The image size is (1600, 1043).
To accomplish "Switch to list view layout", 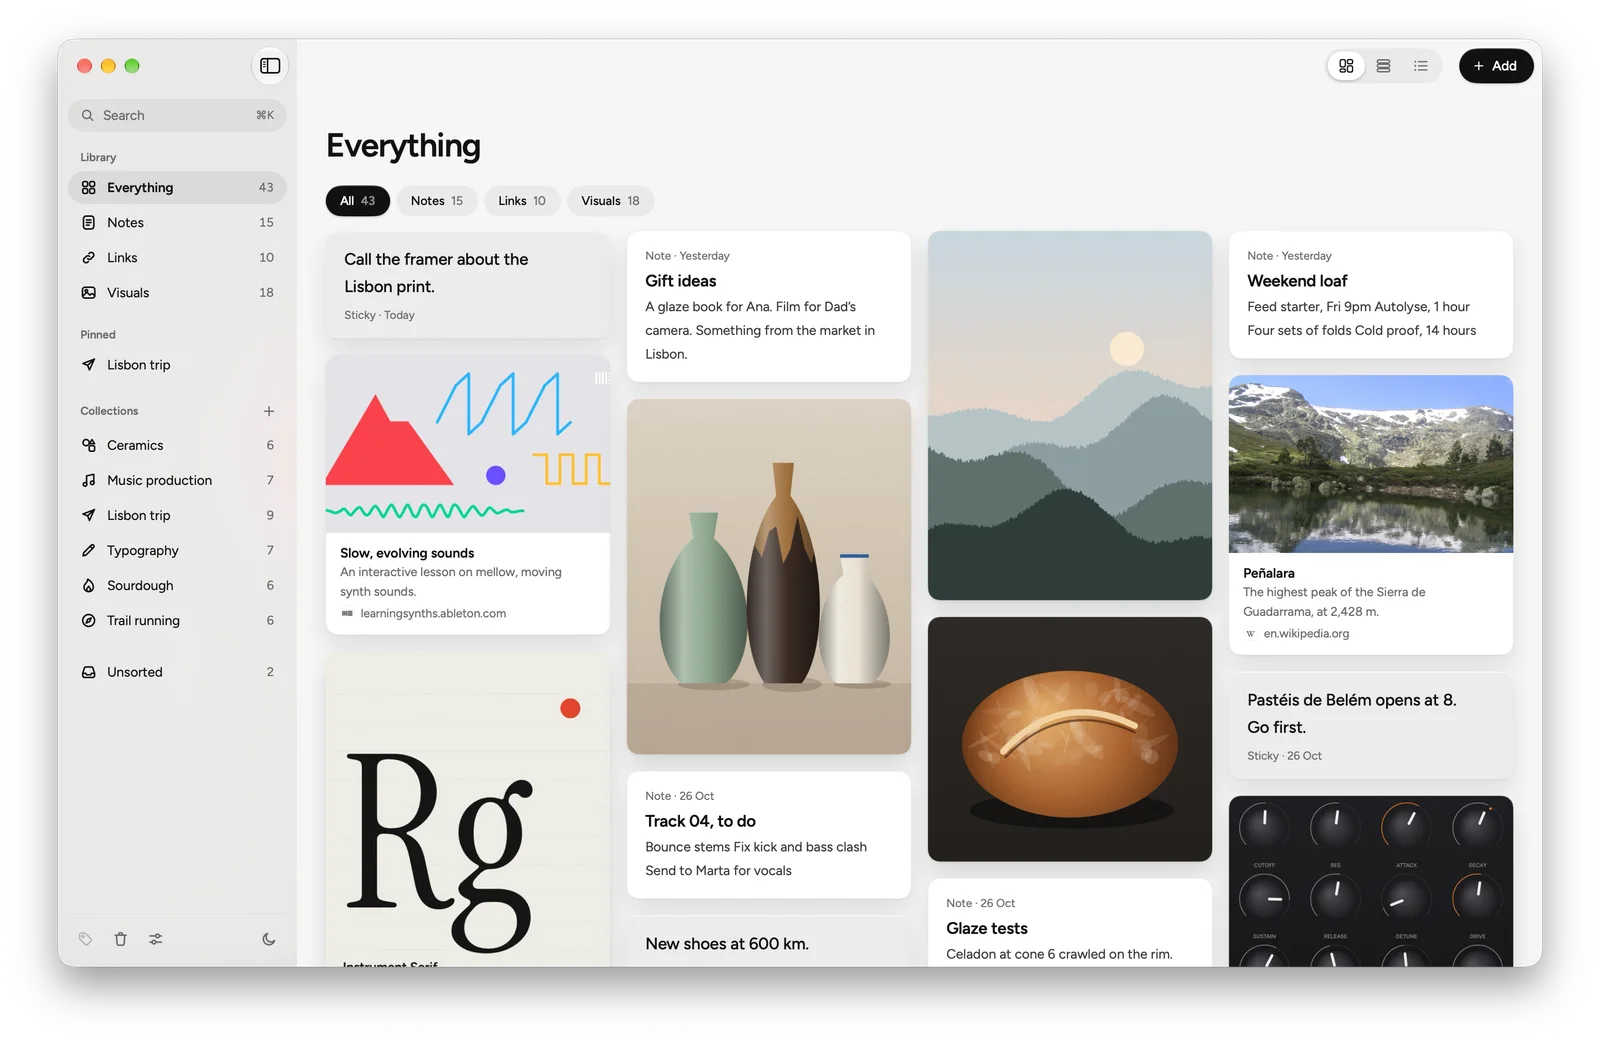I will tap(1420, 66).
